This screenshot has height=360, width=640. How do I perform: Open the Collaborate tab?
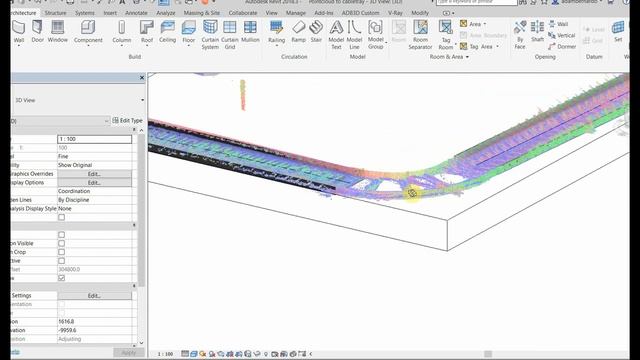click(x=243, y=13)
